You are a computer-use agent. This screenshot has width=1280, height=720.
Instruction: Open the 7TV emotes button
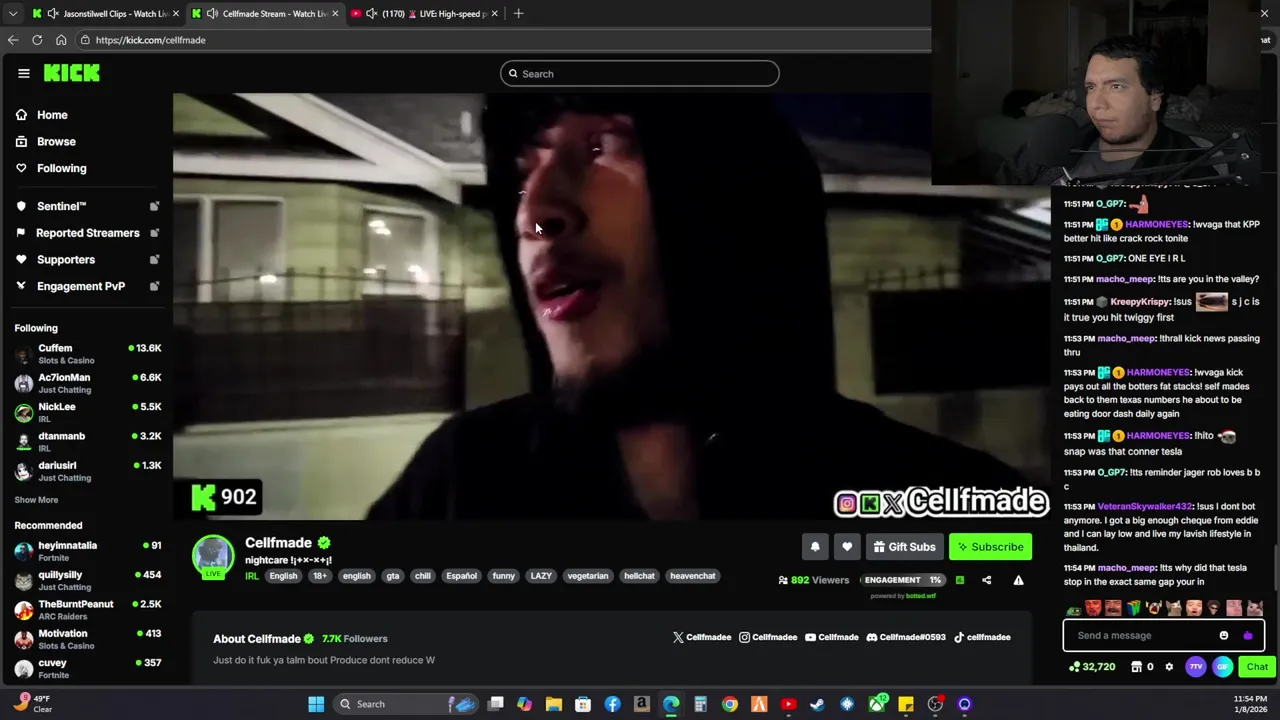[x=1196, y=667]
